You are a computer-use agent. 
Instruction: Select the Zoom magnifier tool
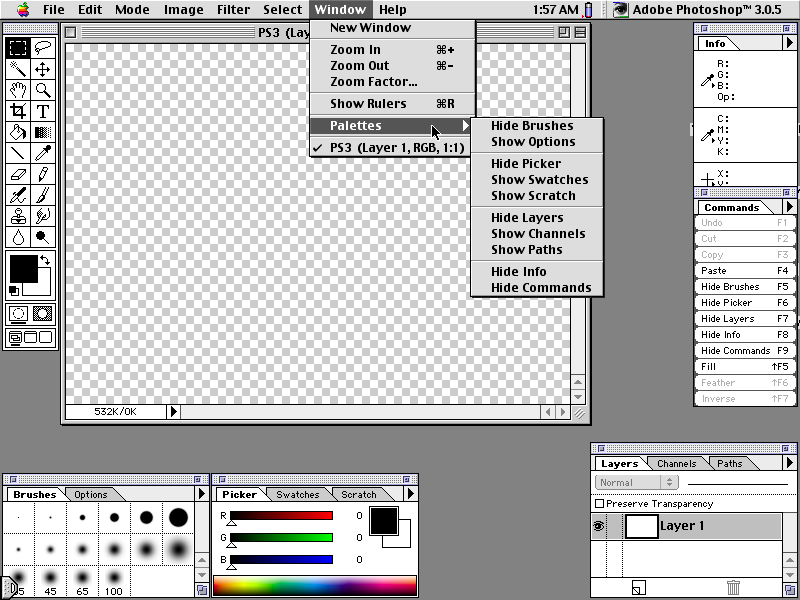point(43,90)
